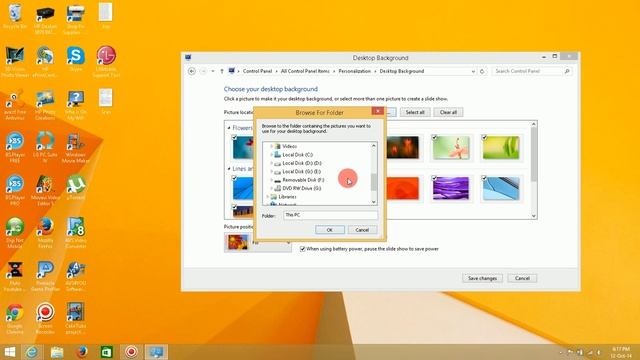This screenshot has height=360, width=640.
Task: Open the Recycle Bin desktop icon
Action: [x=15, y=16]
